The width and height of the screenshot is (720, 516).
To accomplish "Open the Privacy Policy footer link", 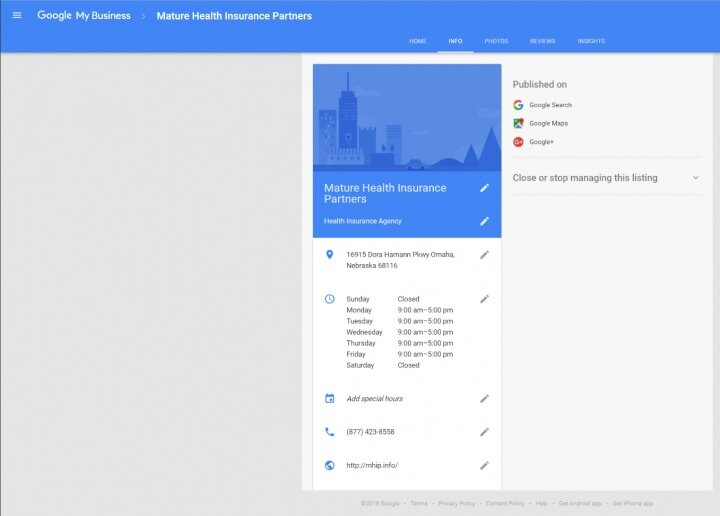I will 456,504.
